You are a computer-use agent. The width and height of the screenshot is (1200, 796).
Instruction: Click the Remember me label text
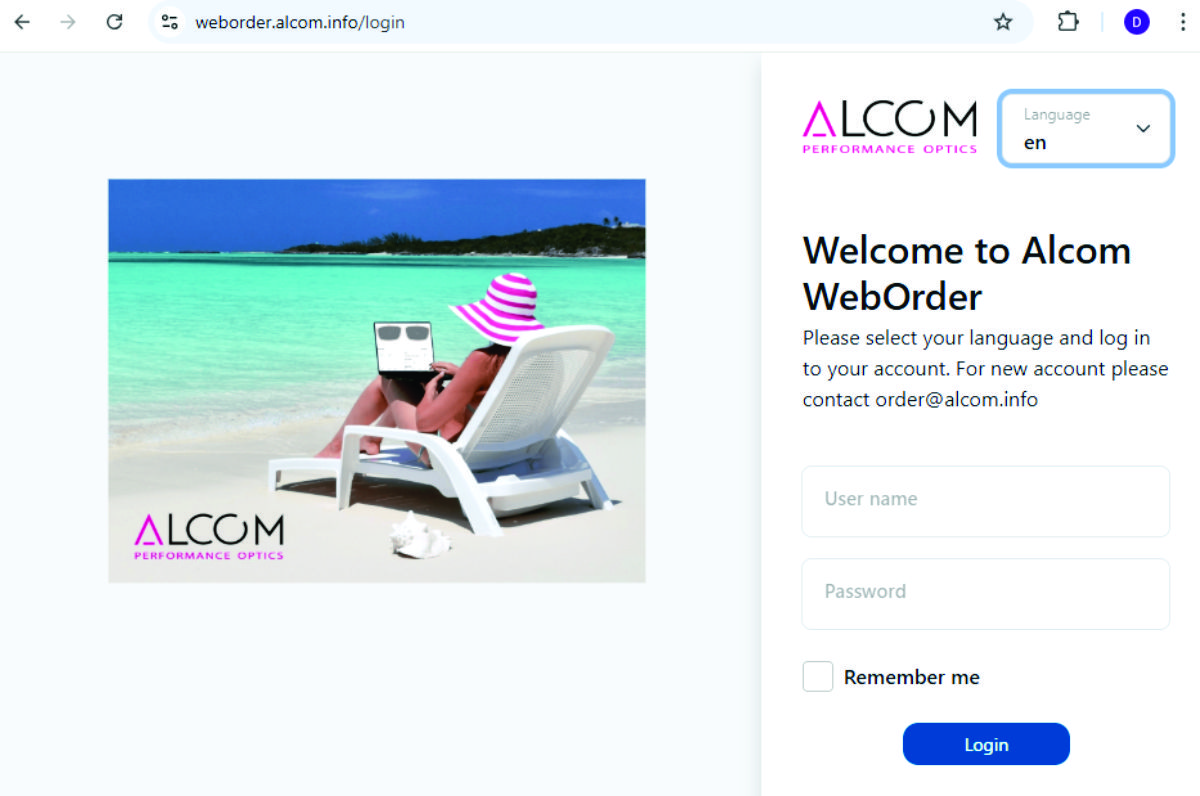point(912,677)
